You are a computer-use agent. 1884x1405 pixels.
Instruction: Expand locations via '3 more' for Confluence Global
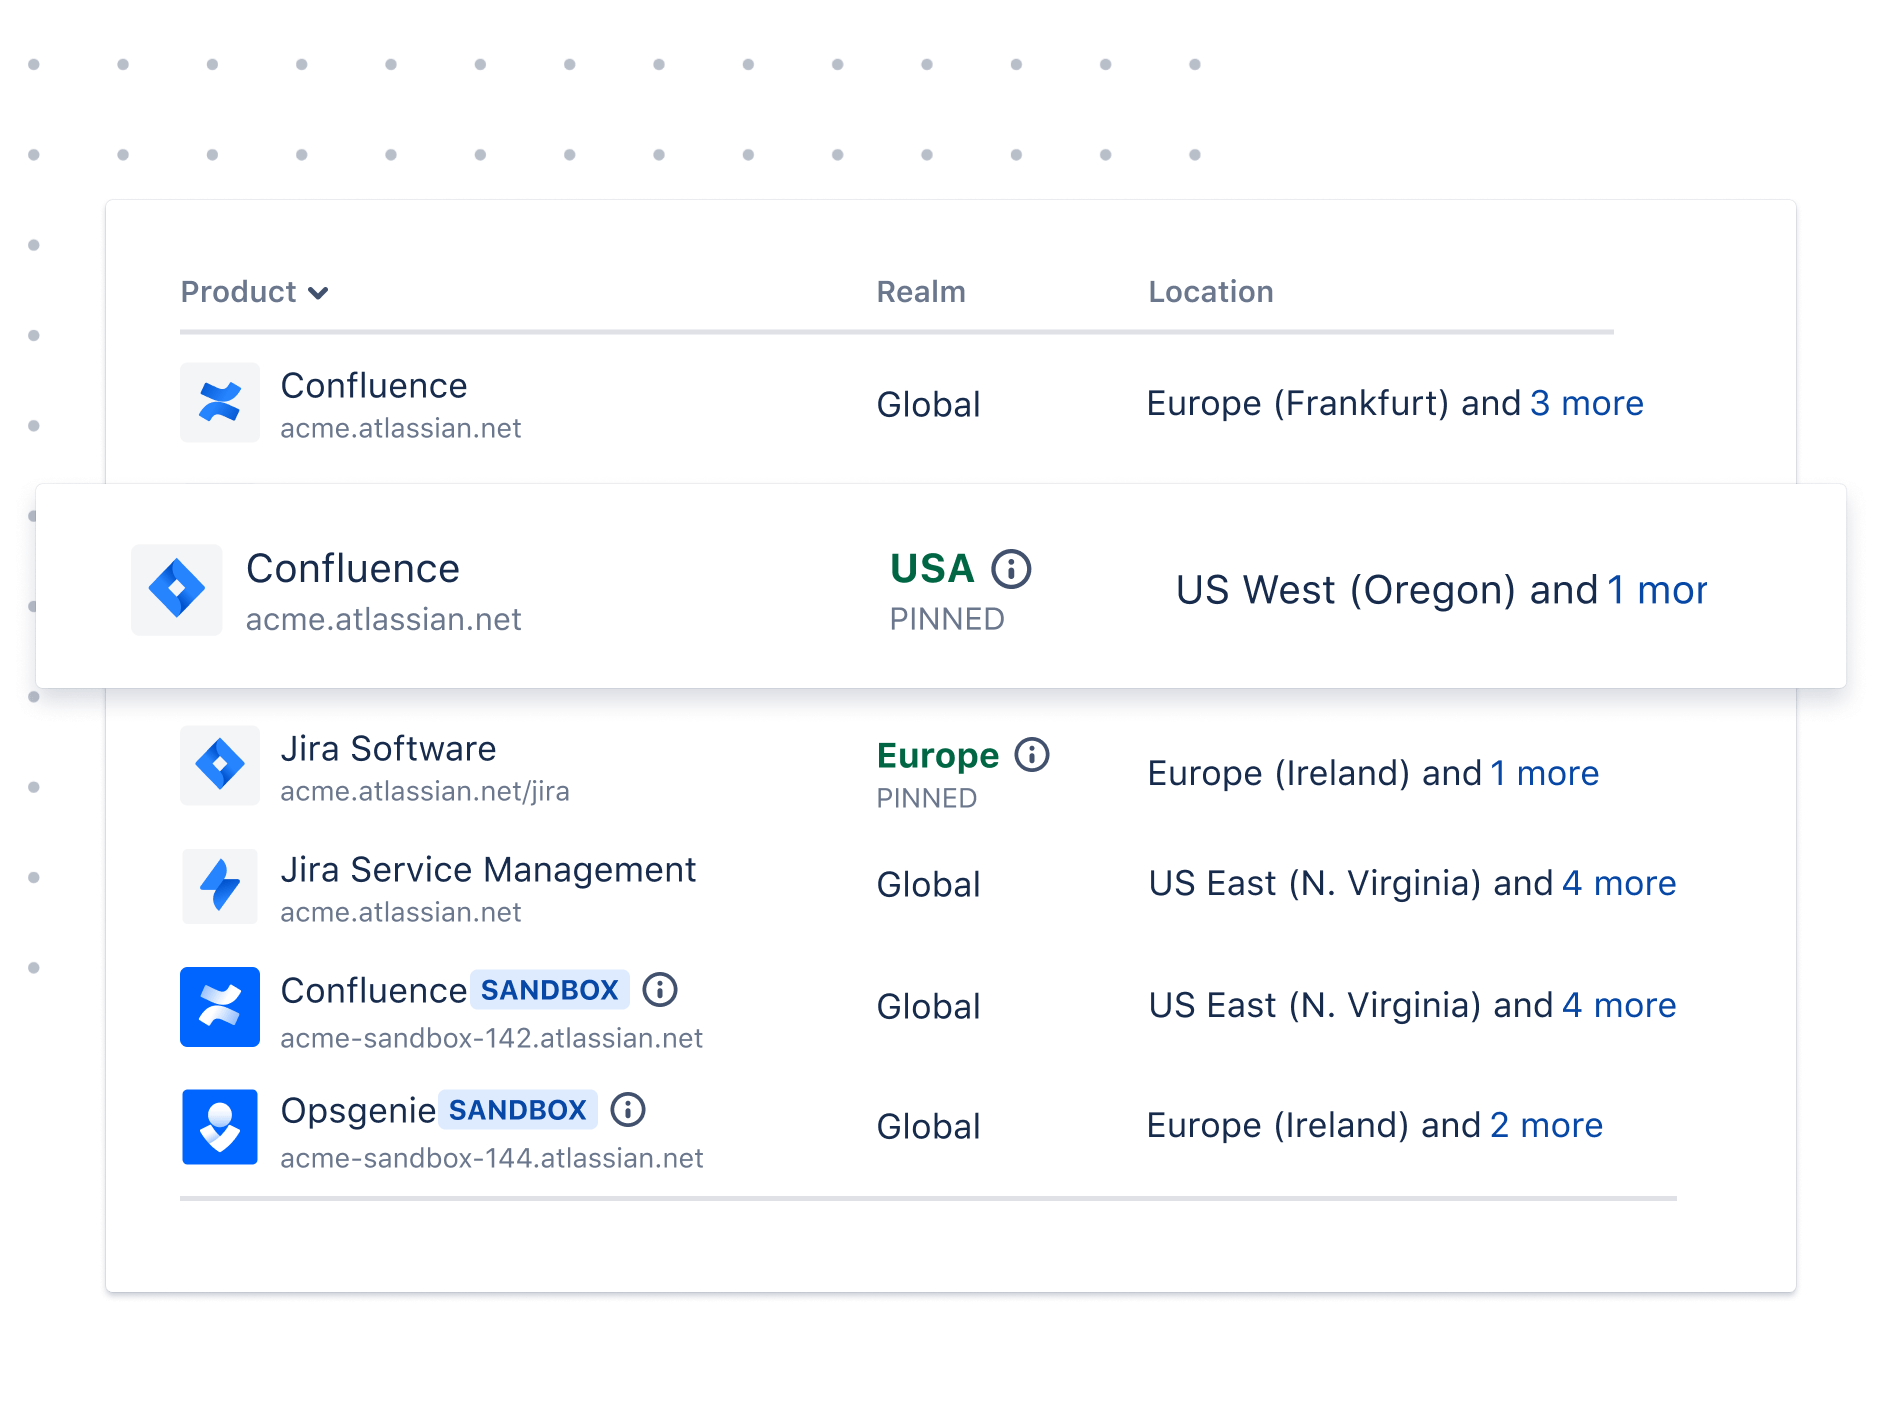[x=1586, y=403]
